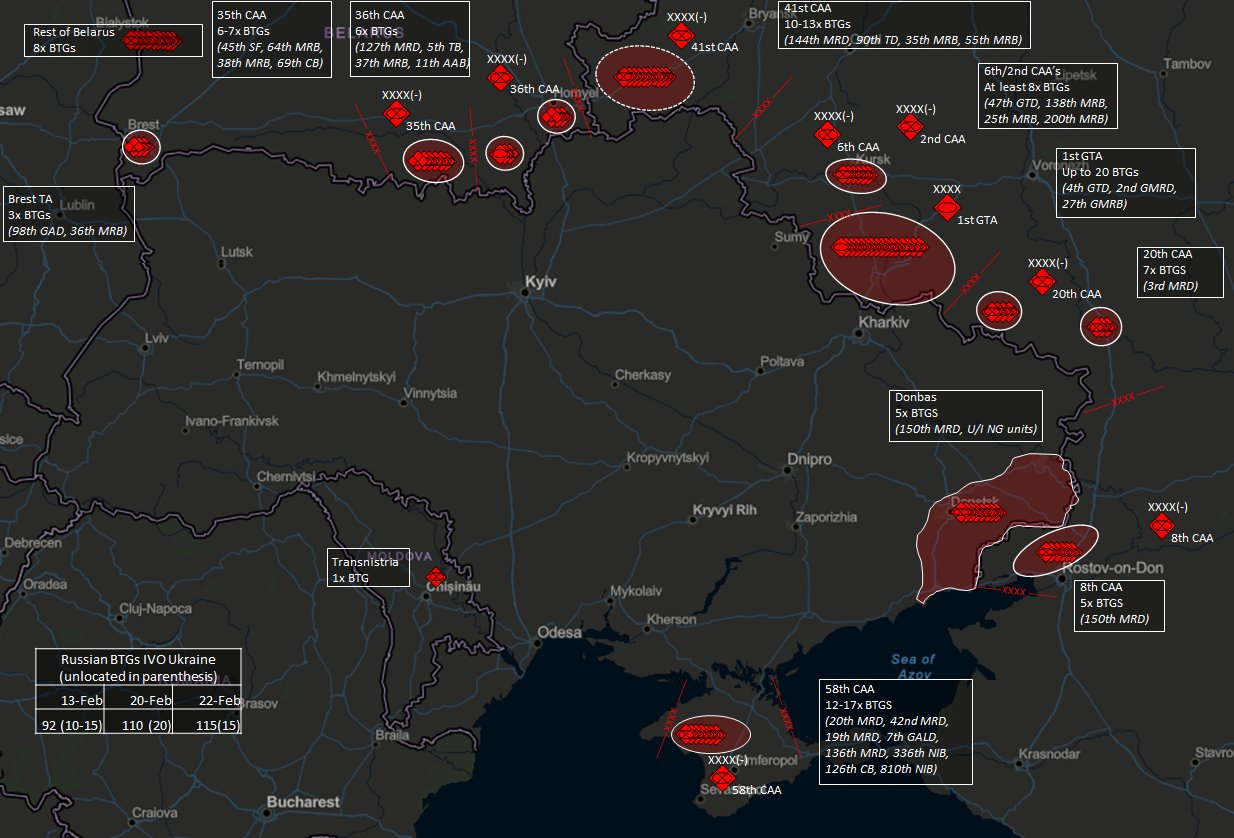1234x838 pixels.
Task: Click the Brest TA 3x BTGs label box
Action: pyautogui.click(x=68, y=214)
